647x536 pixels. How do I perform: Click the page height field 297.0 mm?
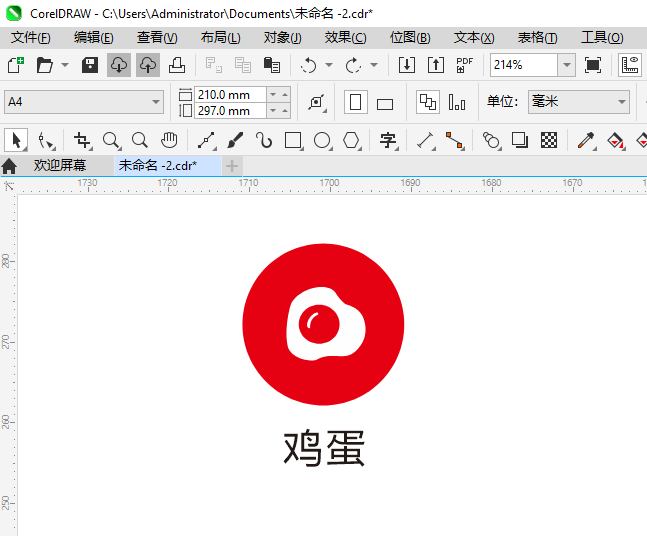pos(230,111)
